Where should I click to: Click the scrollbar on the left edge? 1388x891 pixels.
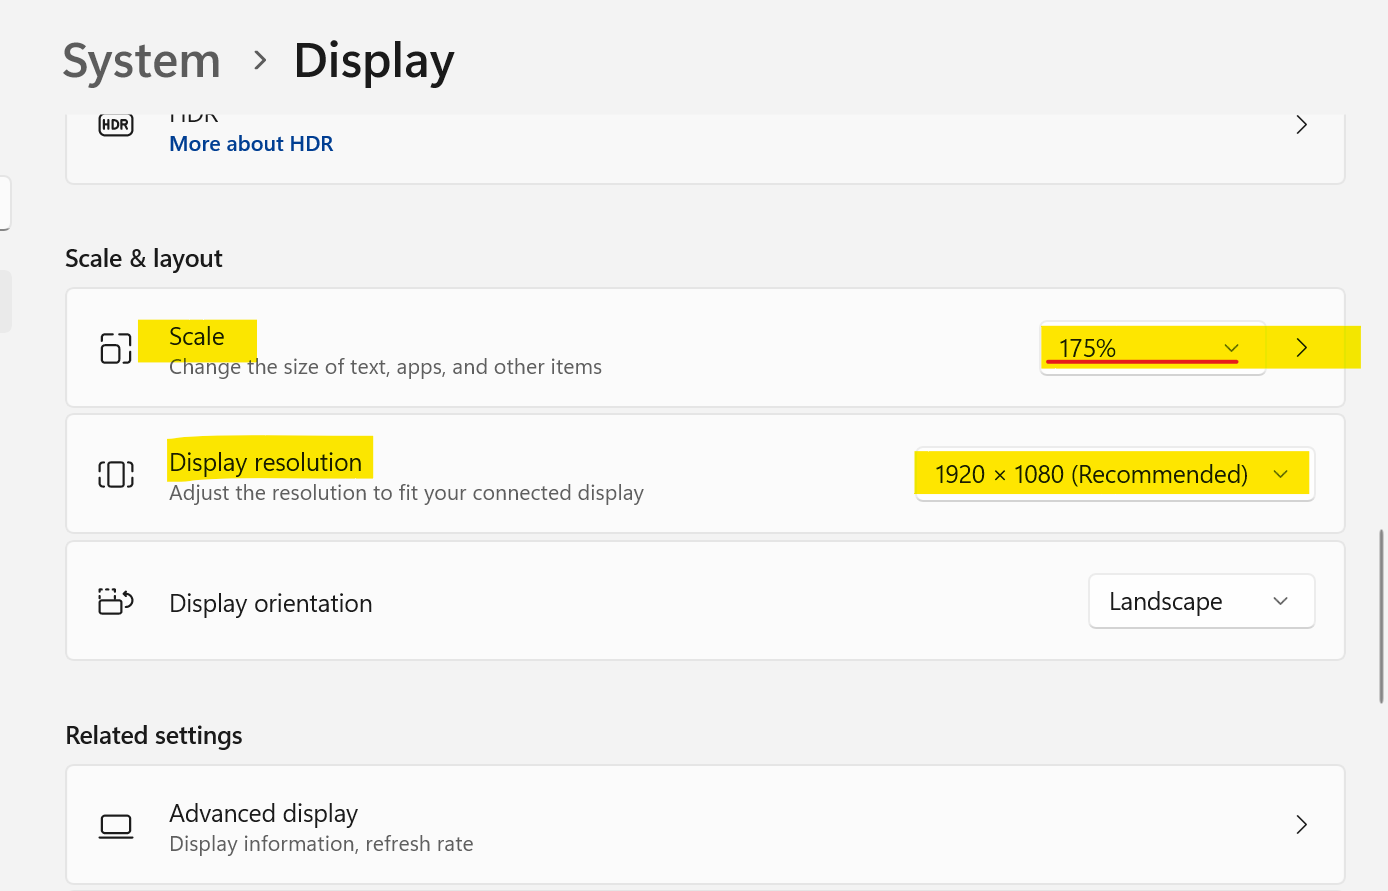[x=4, y=300]
